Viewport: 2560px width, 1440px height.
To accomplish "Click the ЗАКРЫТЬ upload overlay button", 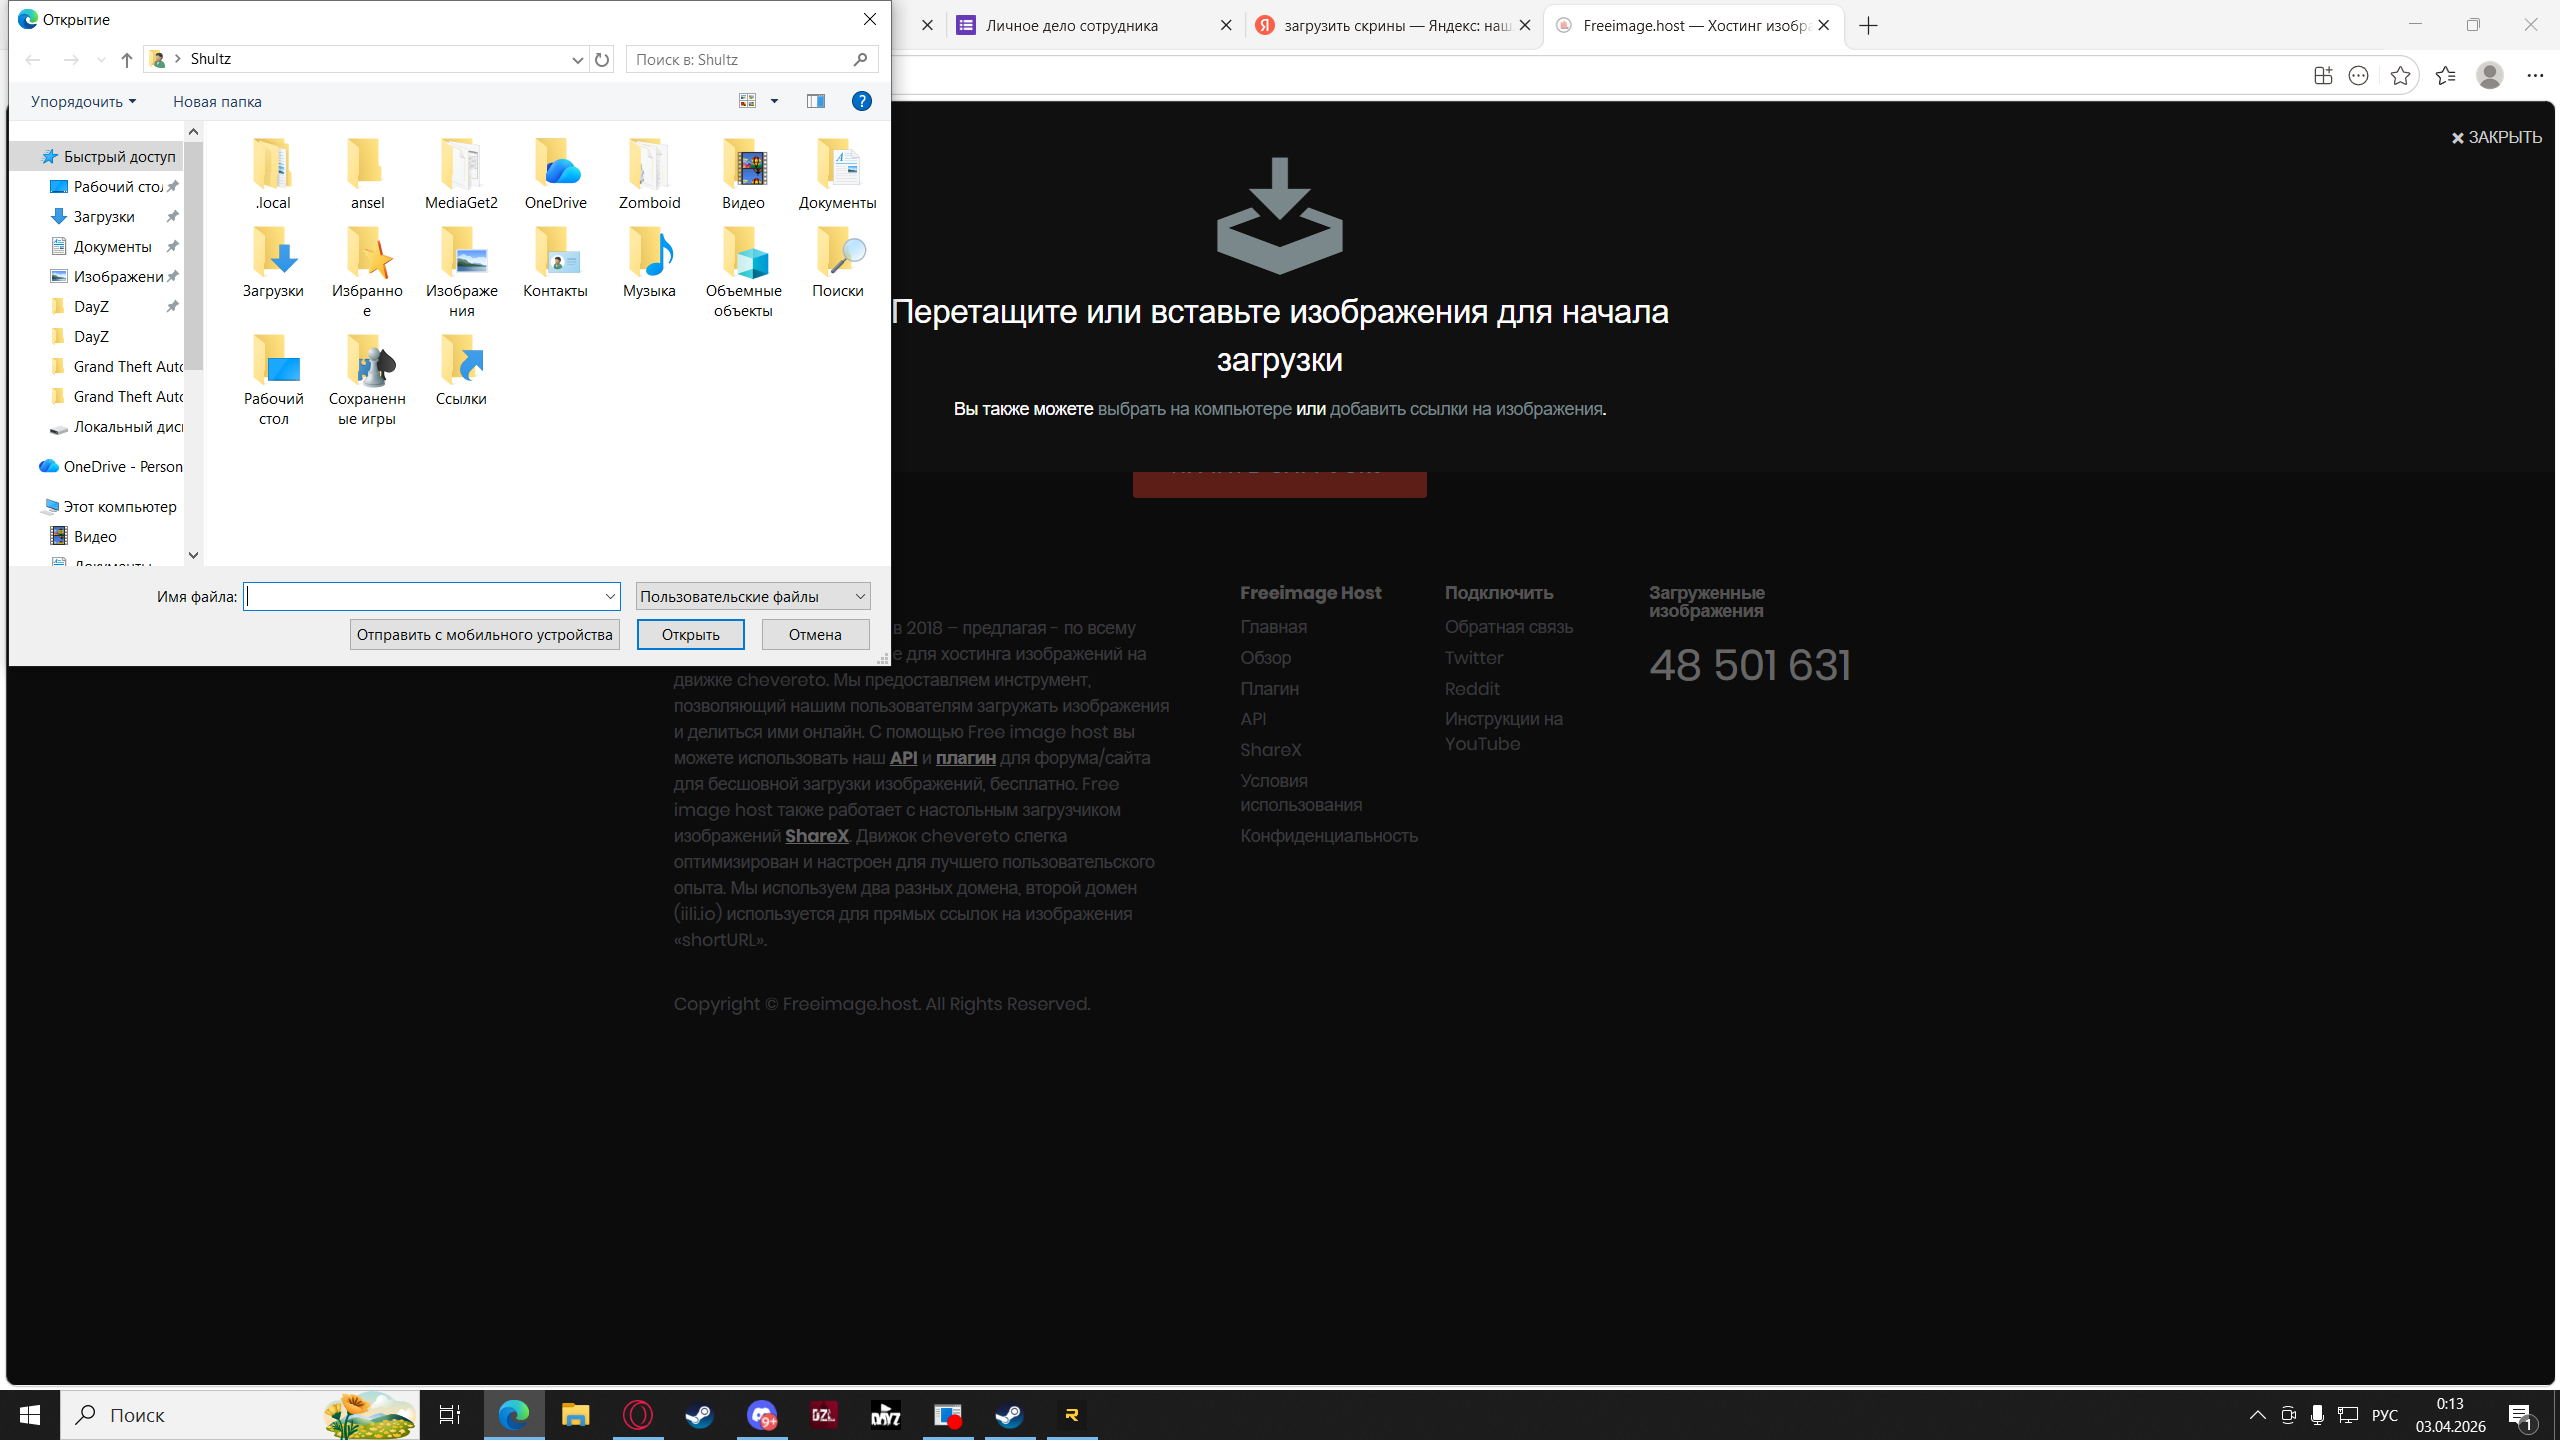I will (x=2496, y=138).
